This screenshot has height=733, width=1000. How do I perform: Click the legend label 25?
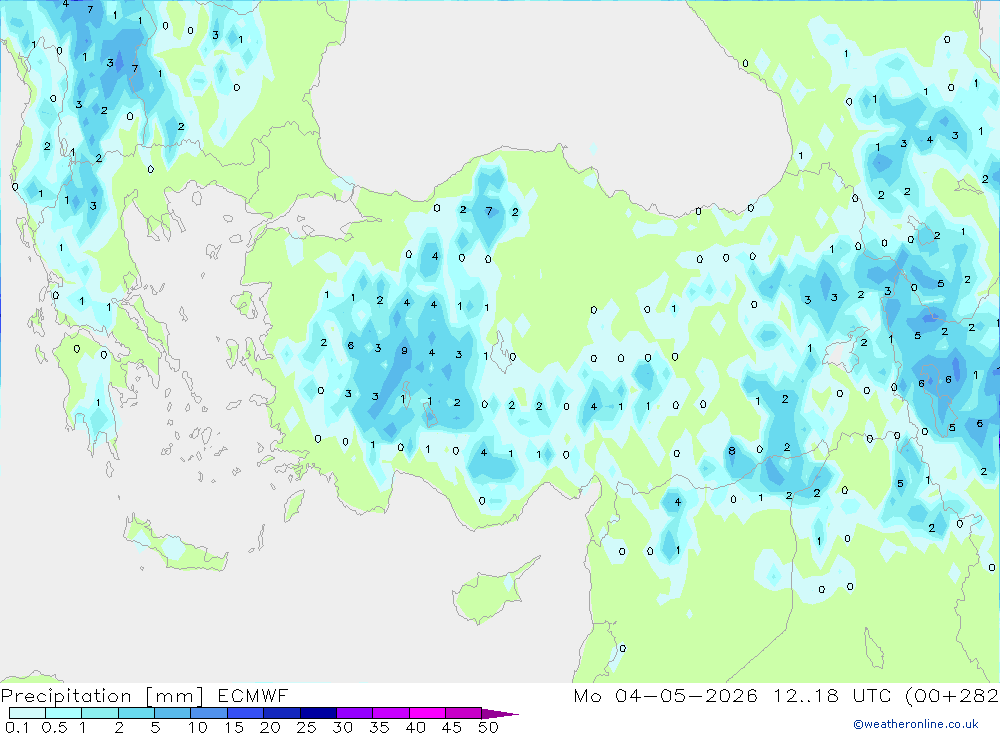[x=307, y=727]
